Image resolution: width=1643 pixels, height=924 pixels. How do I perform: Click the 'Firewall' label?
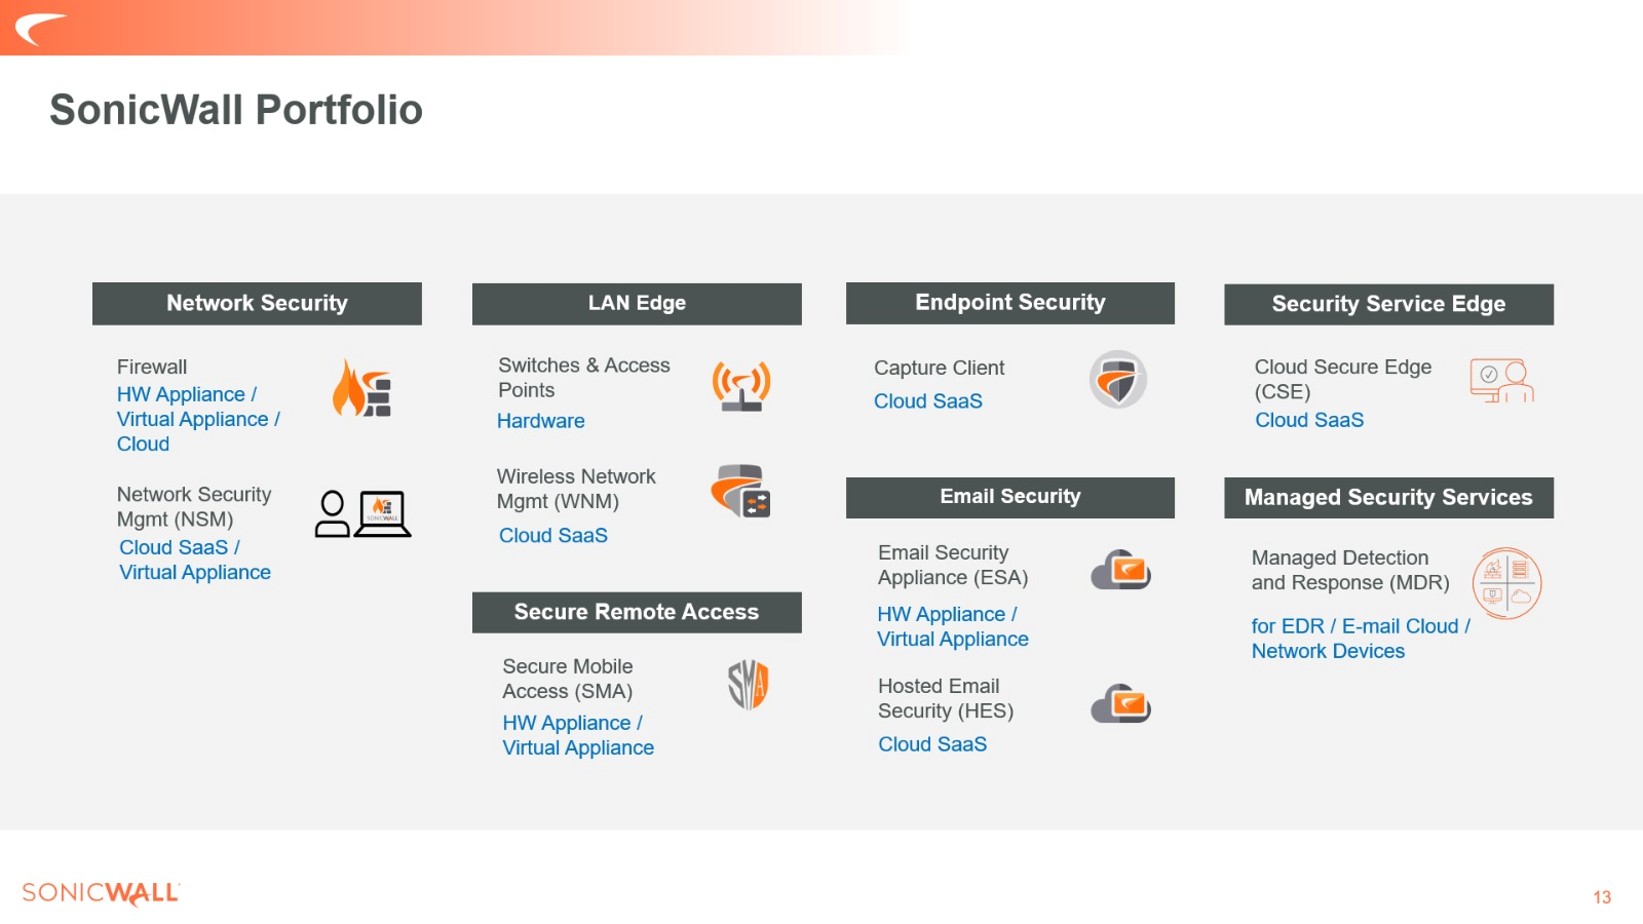[152, 367]
